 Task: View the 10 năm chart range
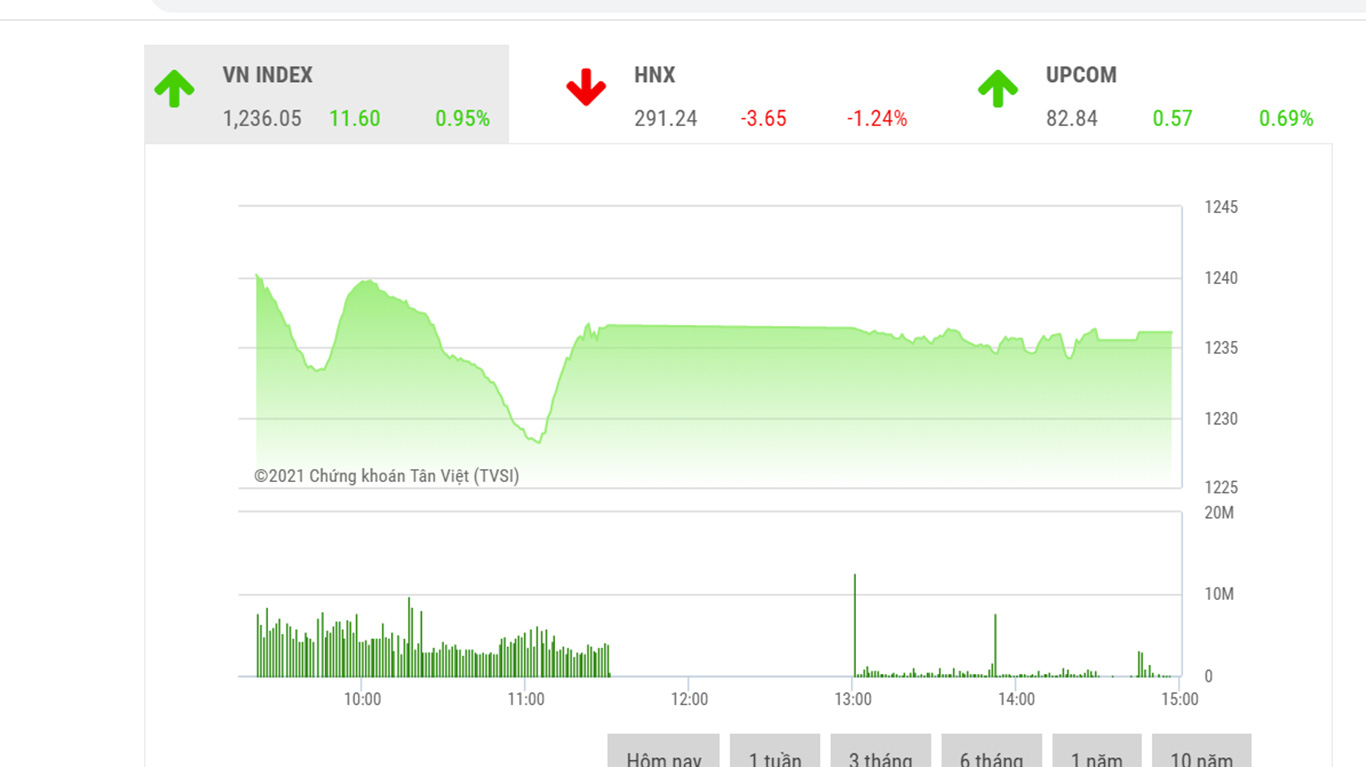click(1201, 755)
